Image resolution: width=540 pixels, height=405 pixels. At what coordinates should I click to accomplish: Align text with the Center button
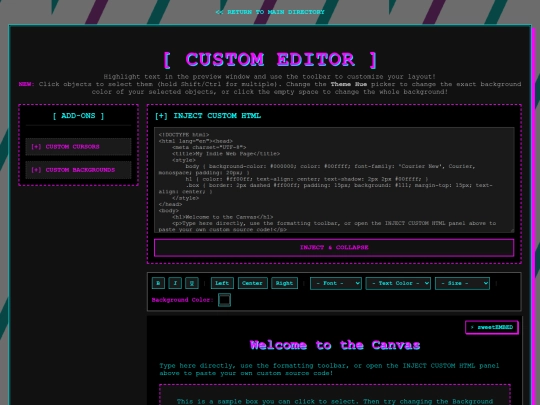(x=252, y=283)
